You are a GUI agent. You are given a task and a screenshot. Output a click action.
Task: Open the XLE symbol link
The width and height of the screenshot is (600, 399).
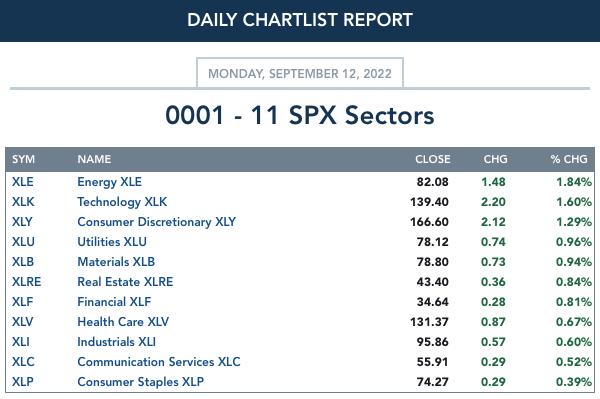[23, 182]
